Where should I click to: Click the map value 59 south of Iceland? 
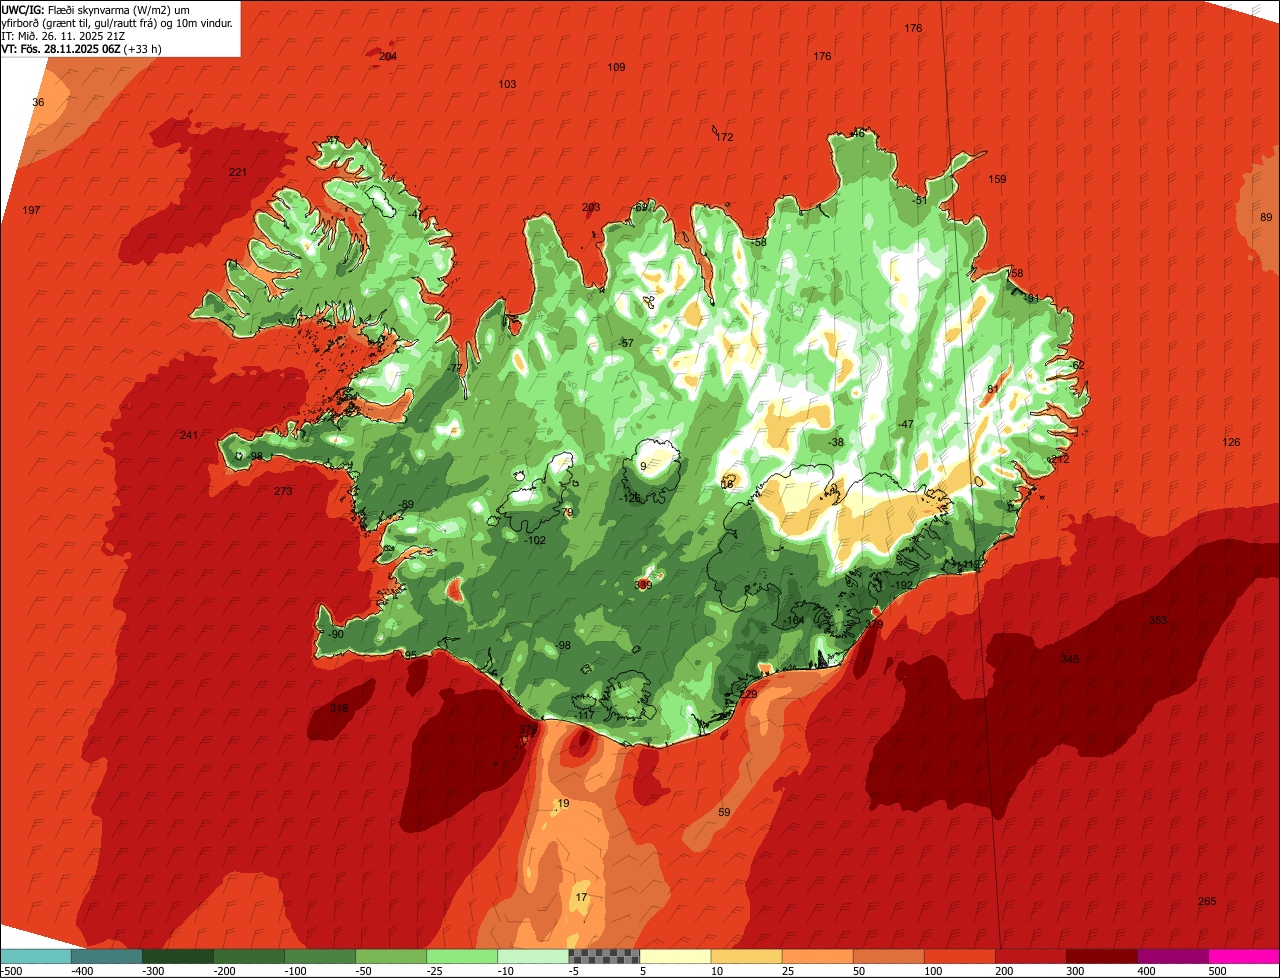[725, 812]
